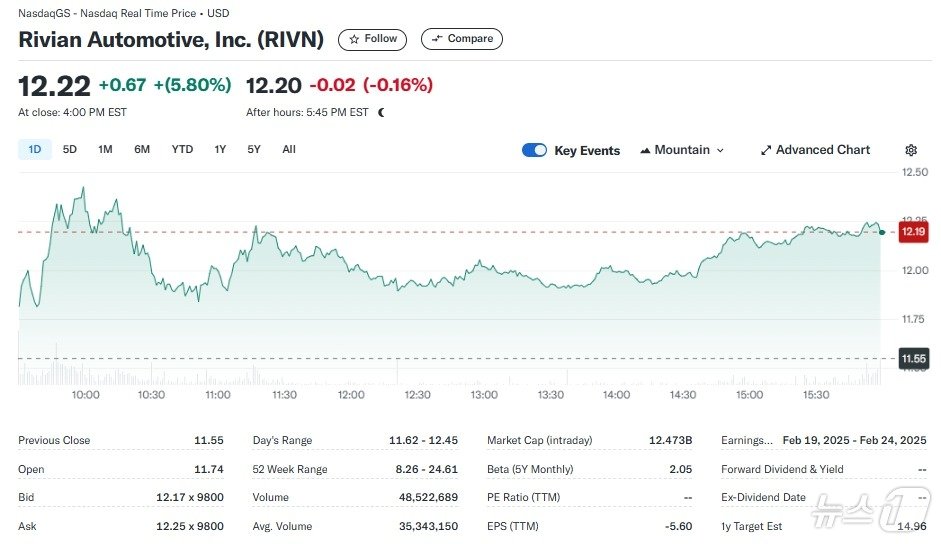Expand the Mountain chart style dropdown

[x=720, y=150]
